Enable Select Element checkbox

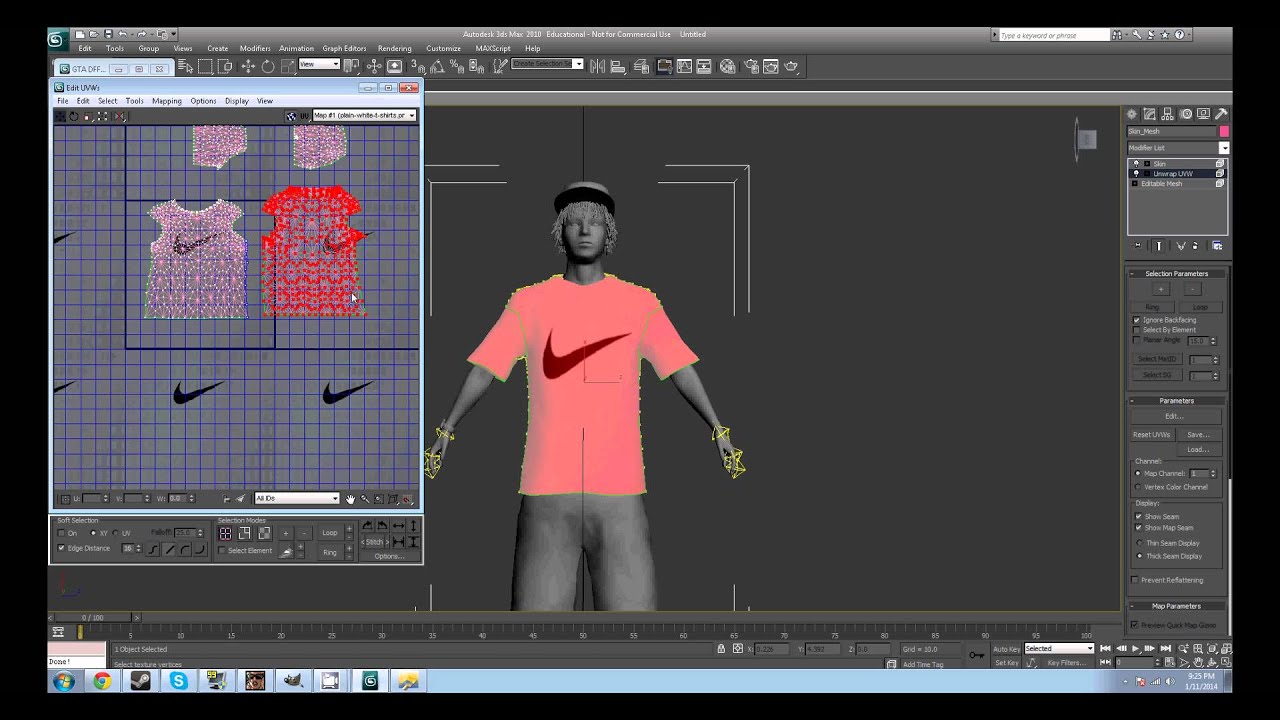pos(221,550)
